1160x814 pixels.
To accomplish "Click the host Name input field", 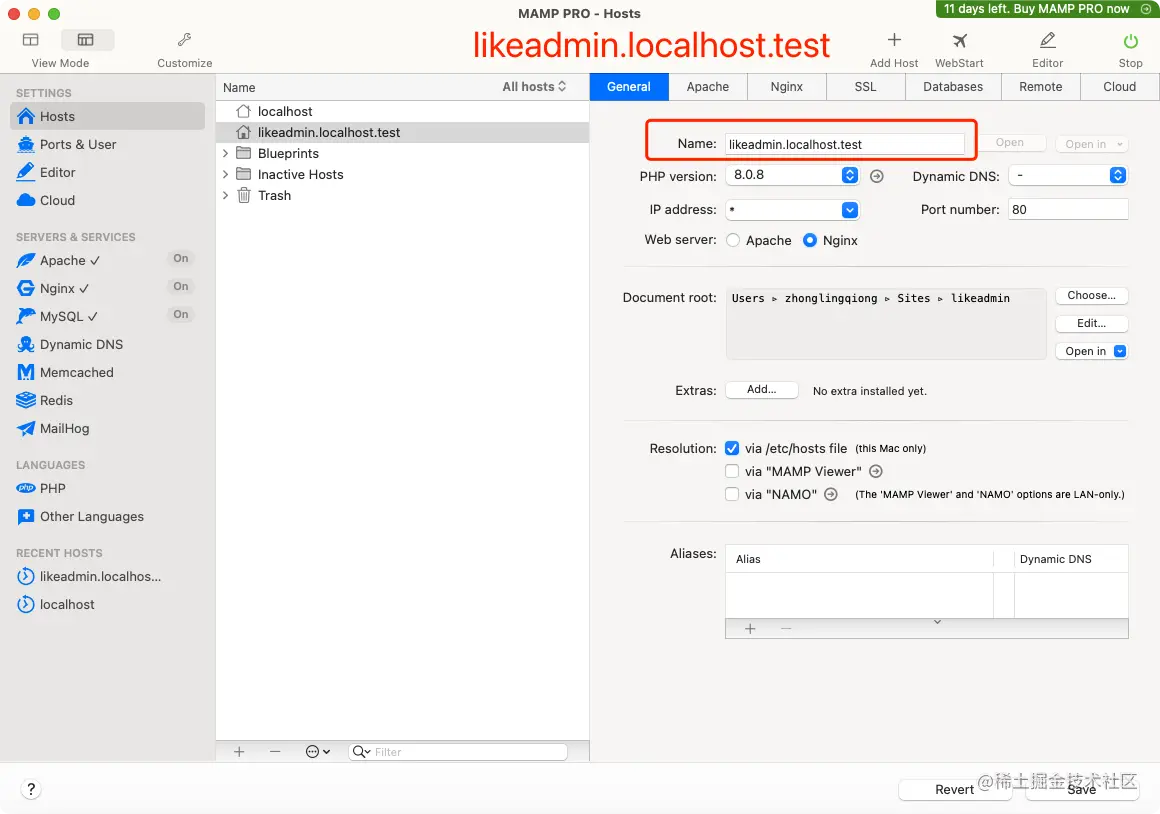I will (844, 144).
